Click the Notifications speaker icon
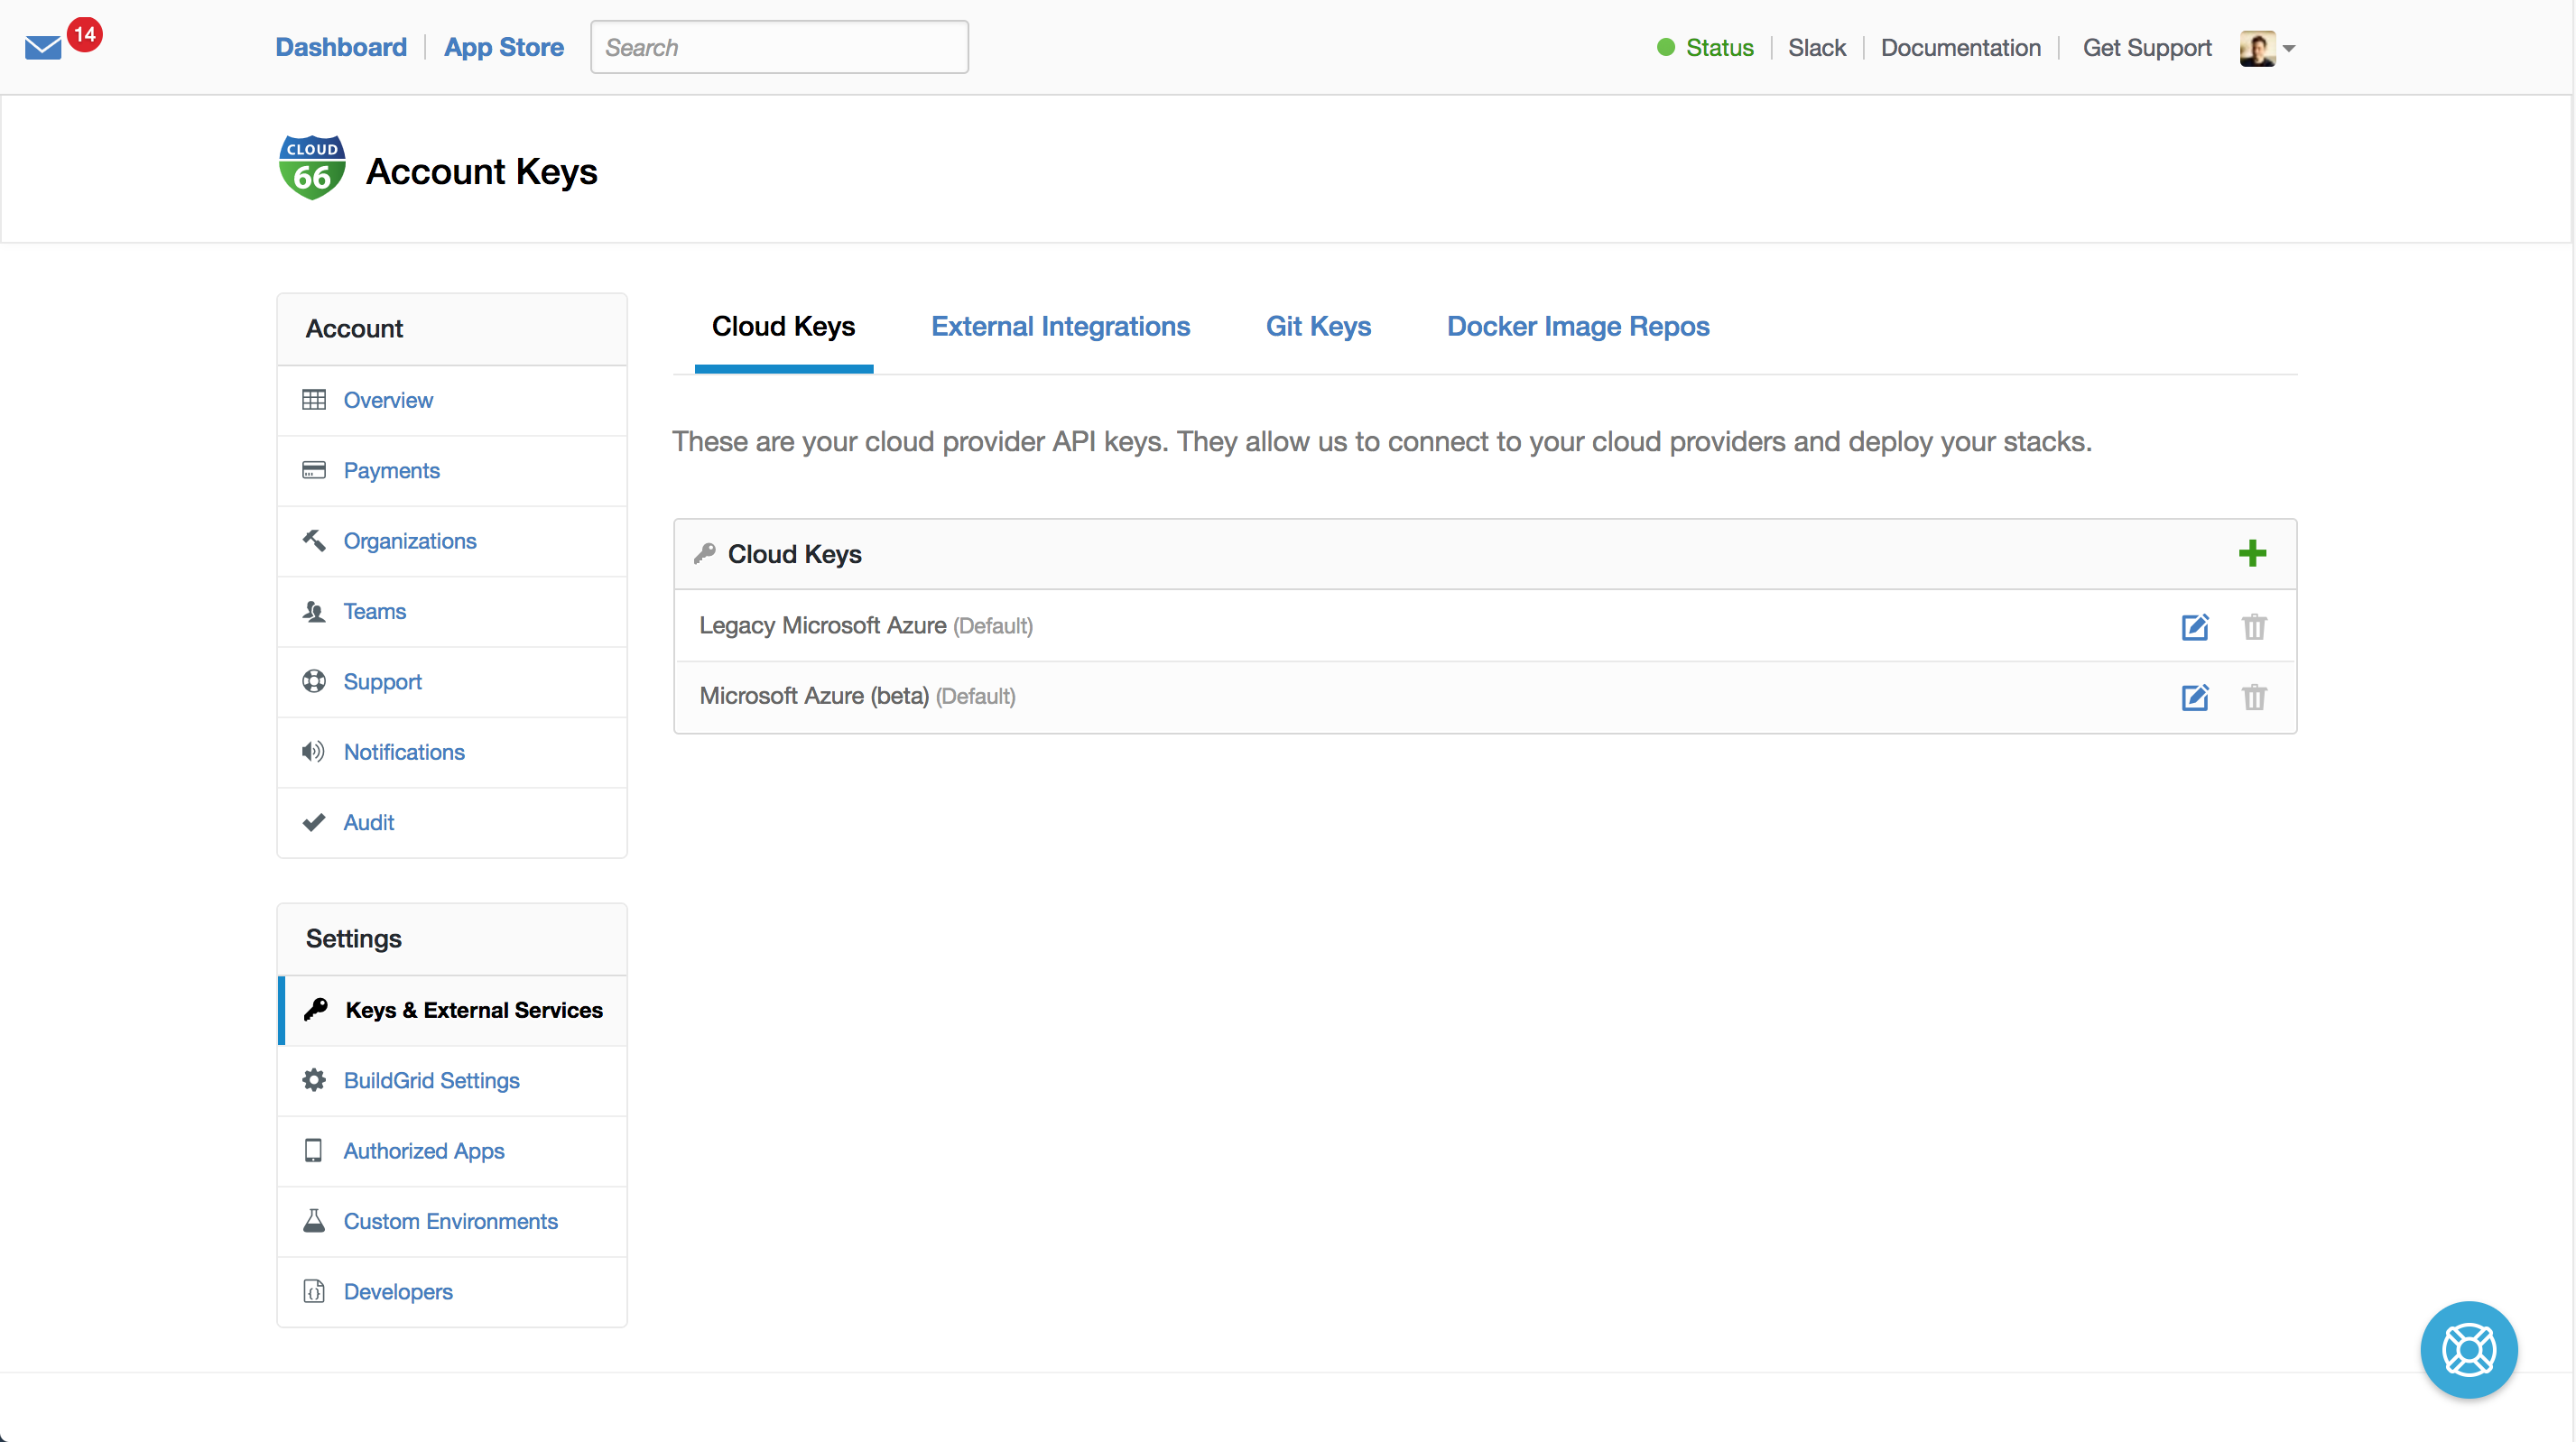This screenshot has width=2576, height=1442. click(x=314, y=751)
